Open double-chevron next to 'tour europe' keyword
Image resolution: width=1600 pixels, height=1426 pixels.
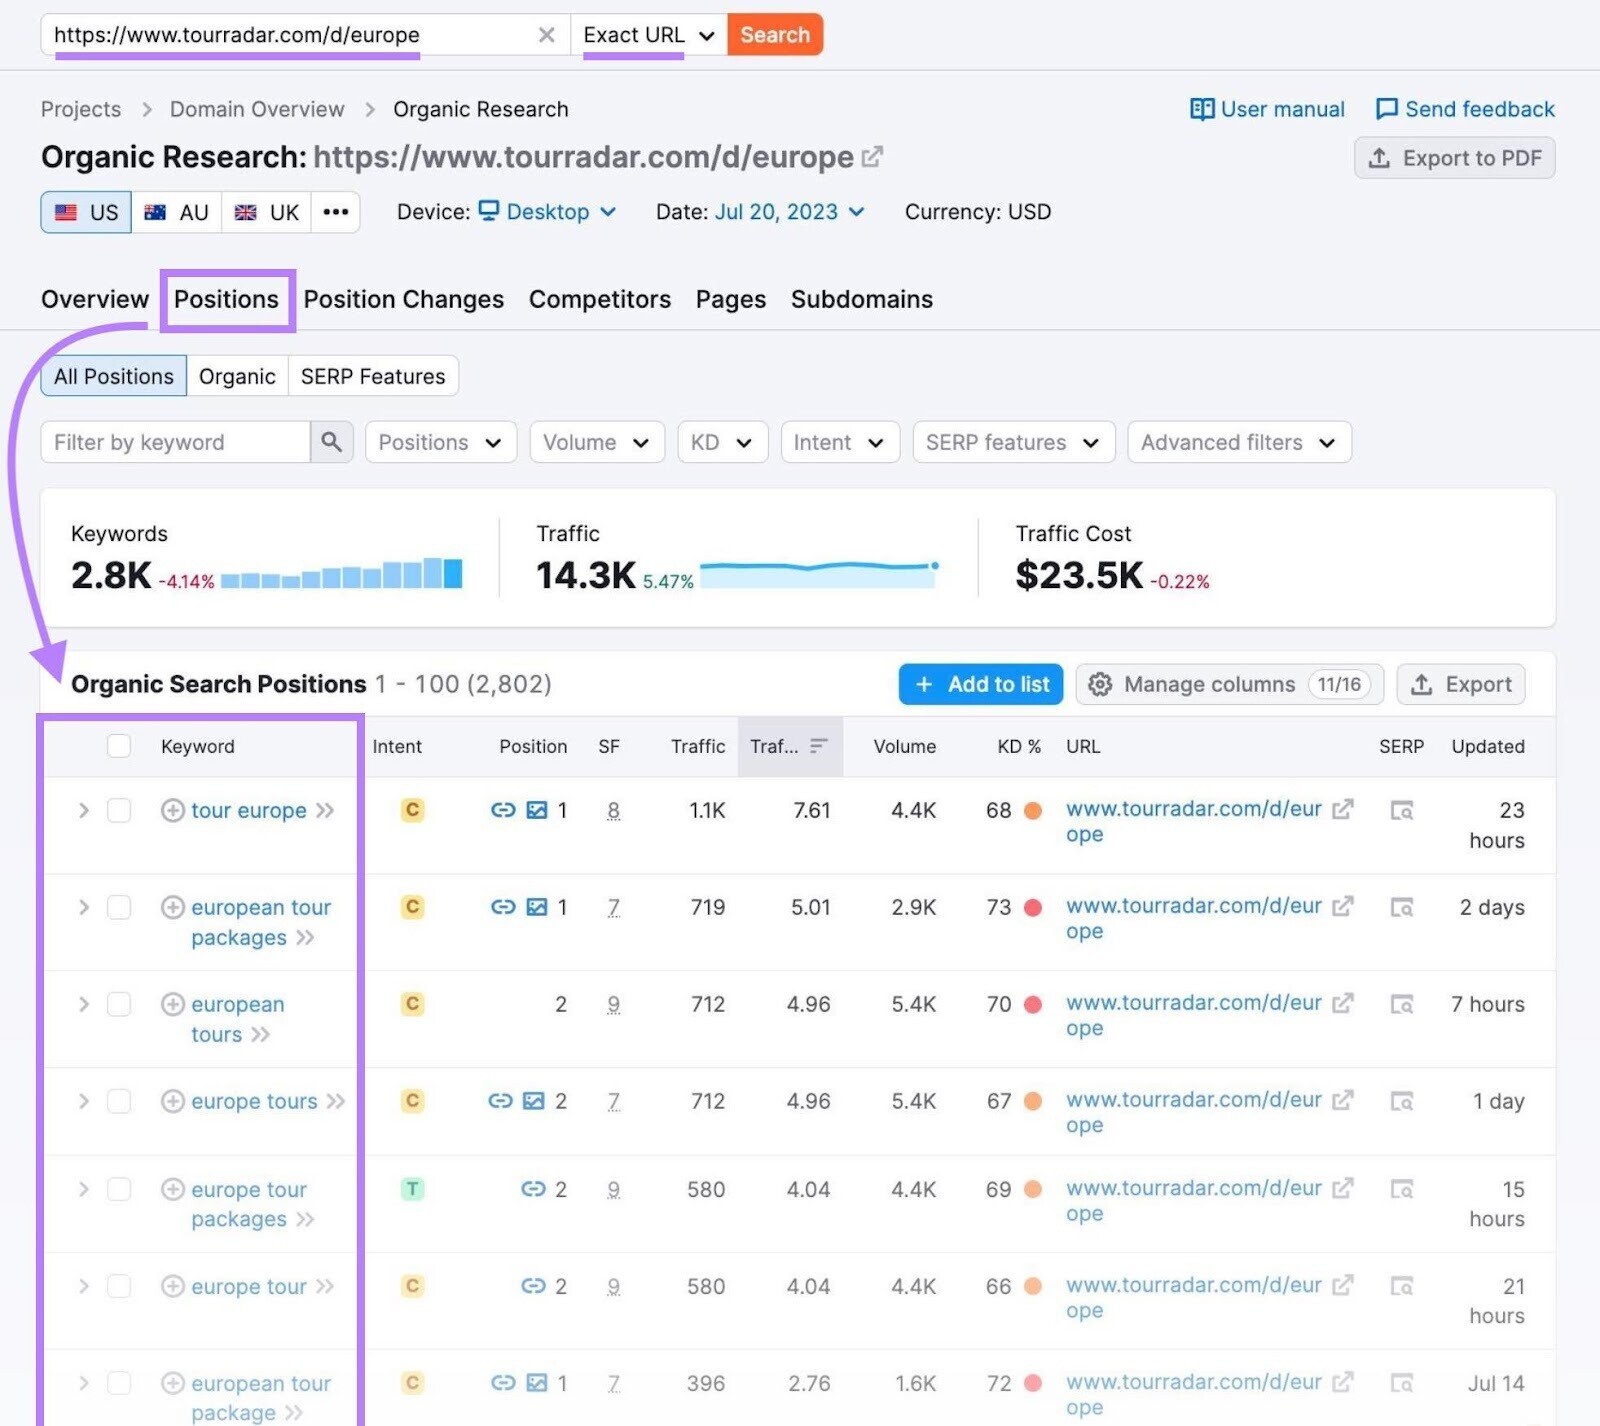tap(325, 810)
